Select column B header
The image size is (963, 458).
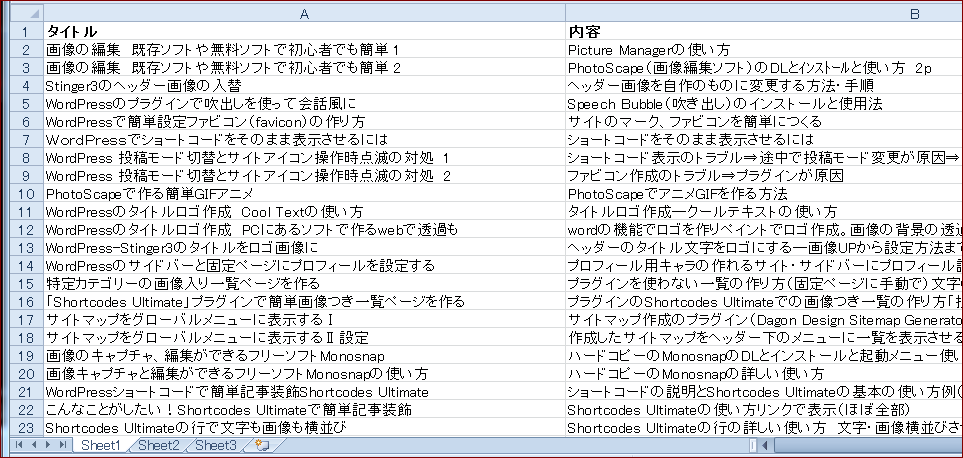[x=764, y=14]
